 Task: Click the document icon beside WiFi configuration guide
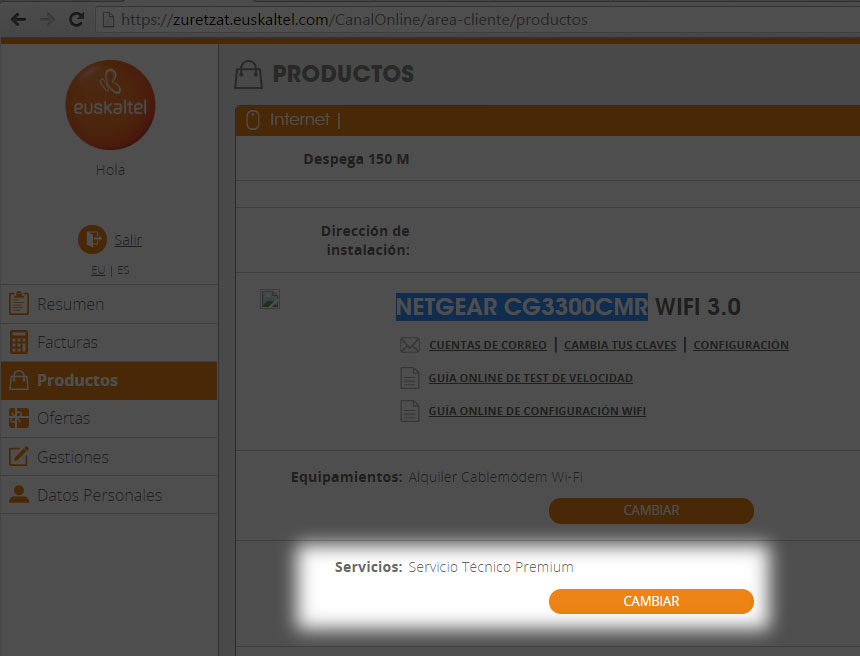[x=410, y=411]
